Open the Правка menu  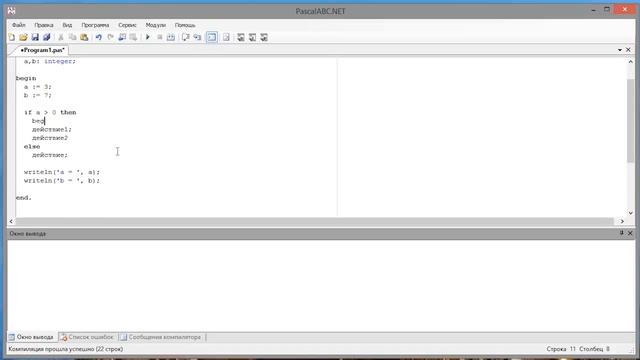(x=44, y=25)
